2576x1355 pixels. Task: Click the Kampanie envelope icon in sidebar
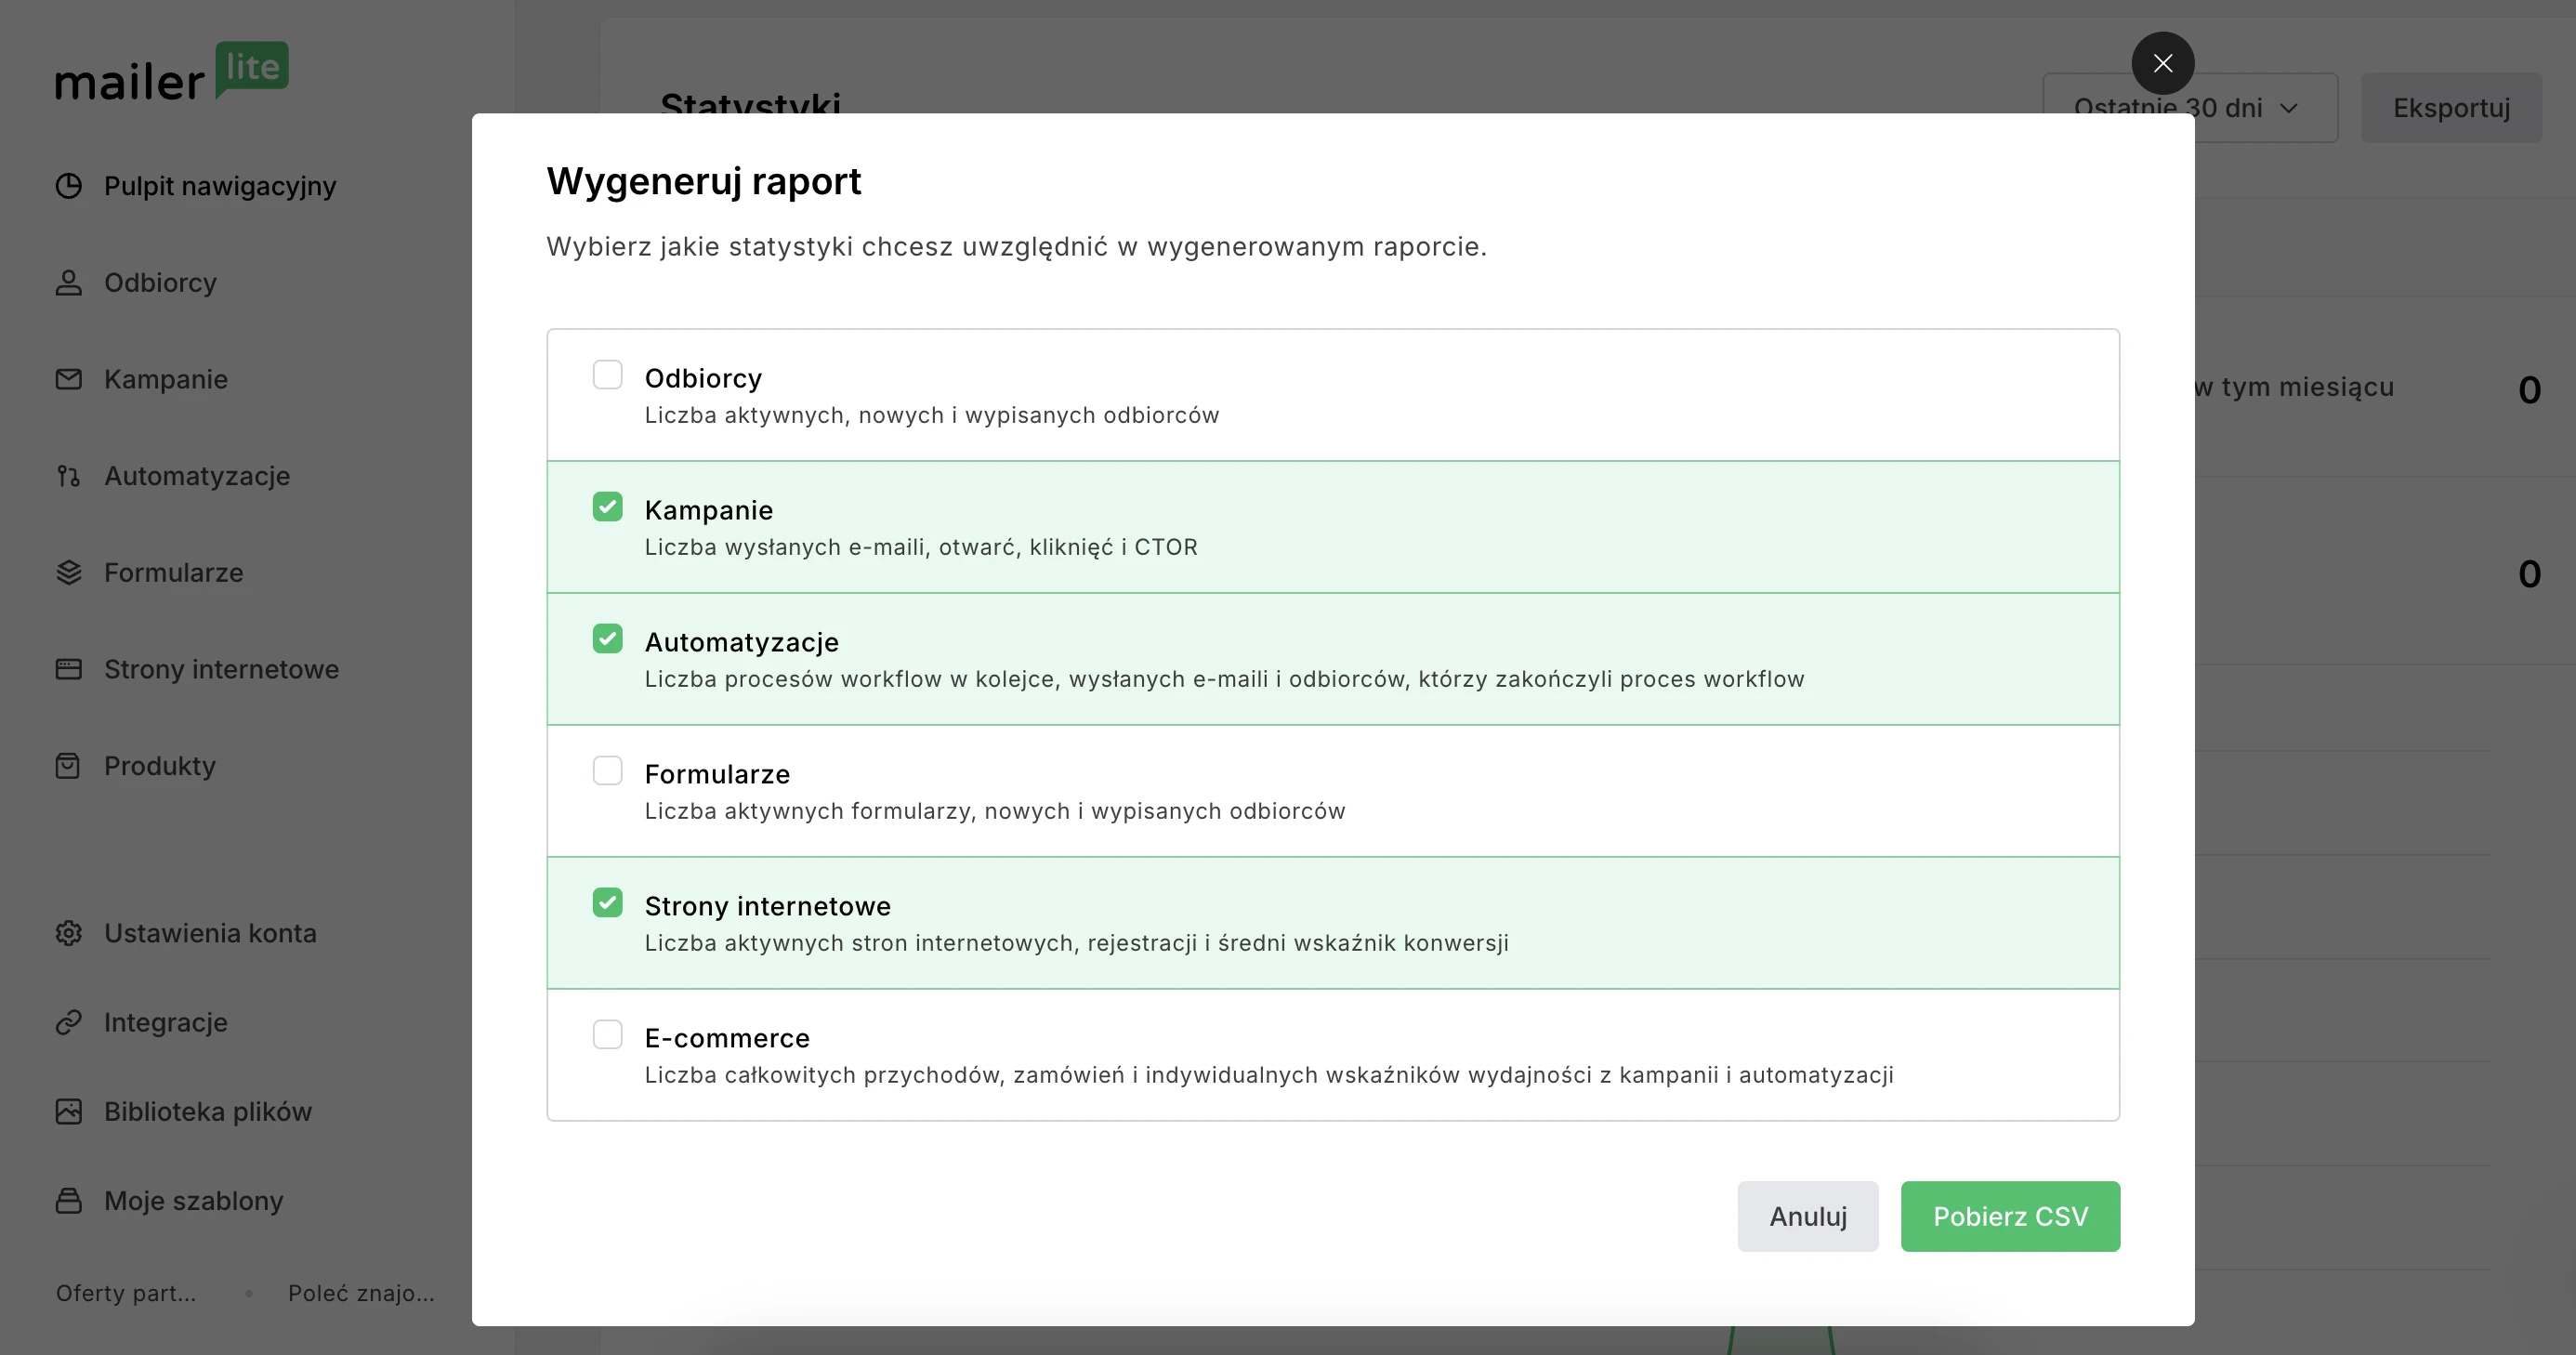68,379
